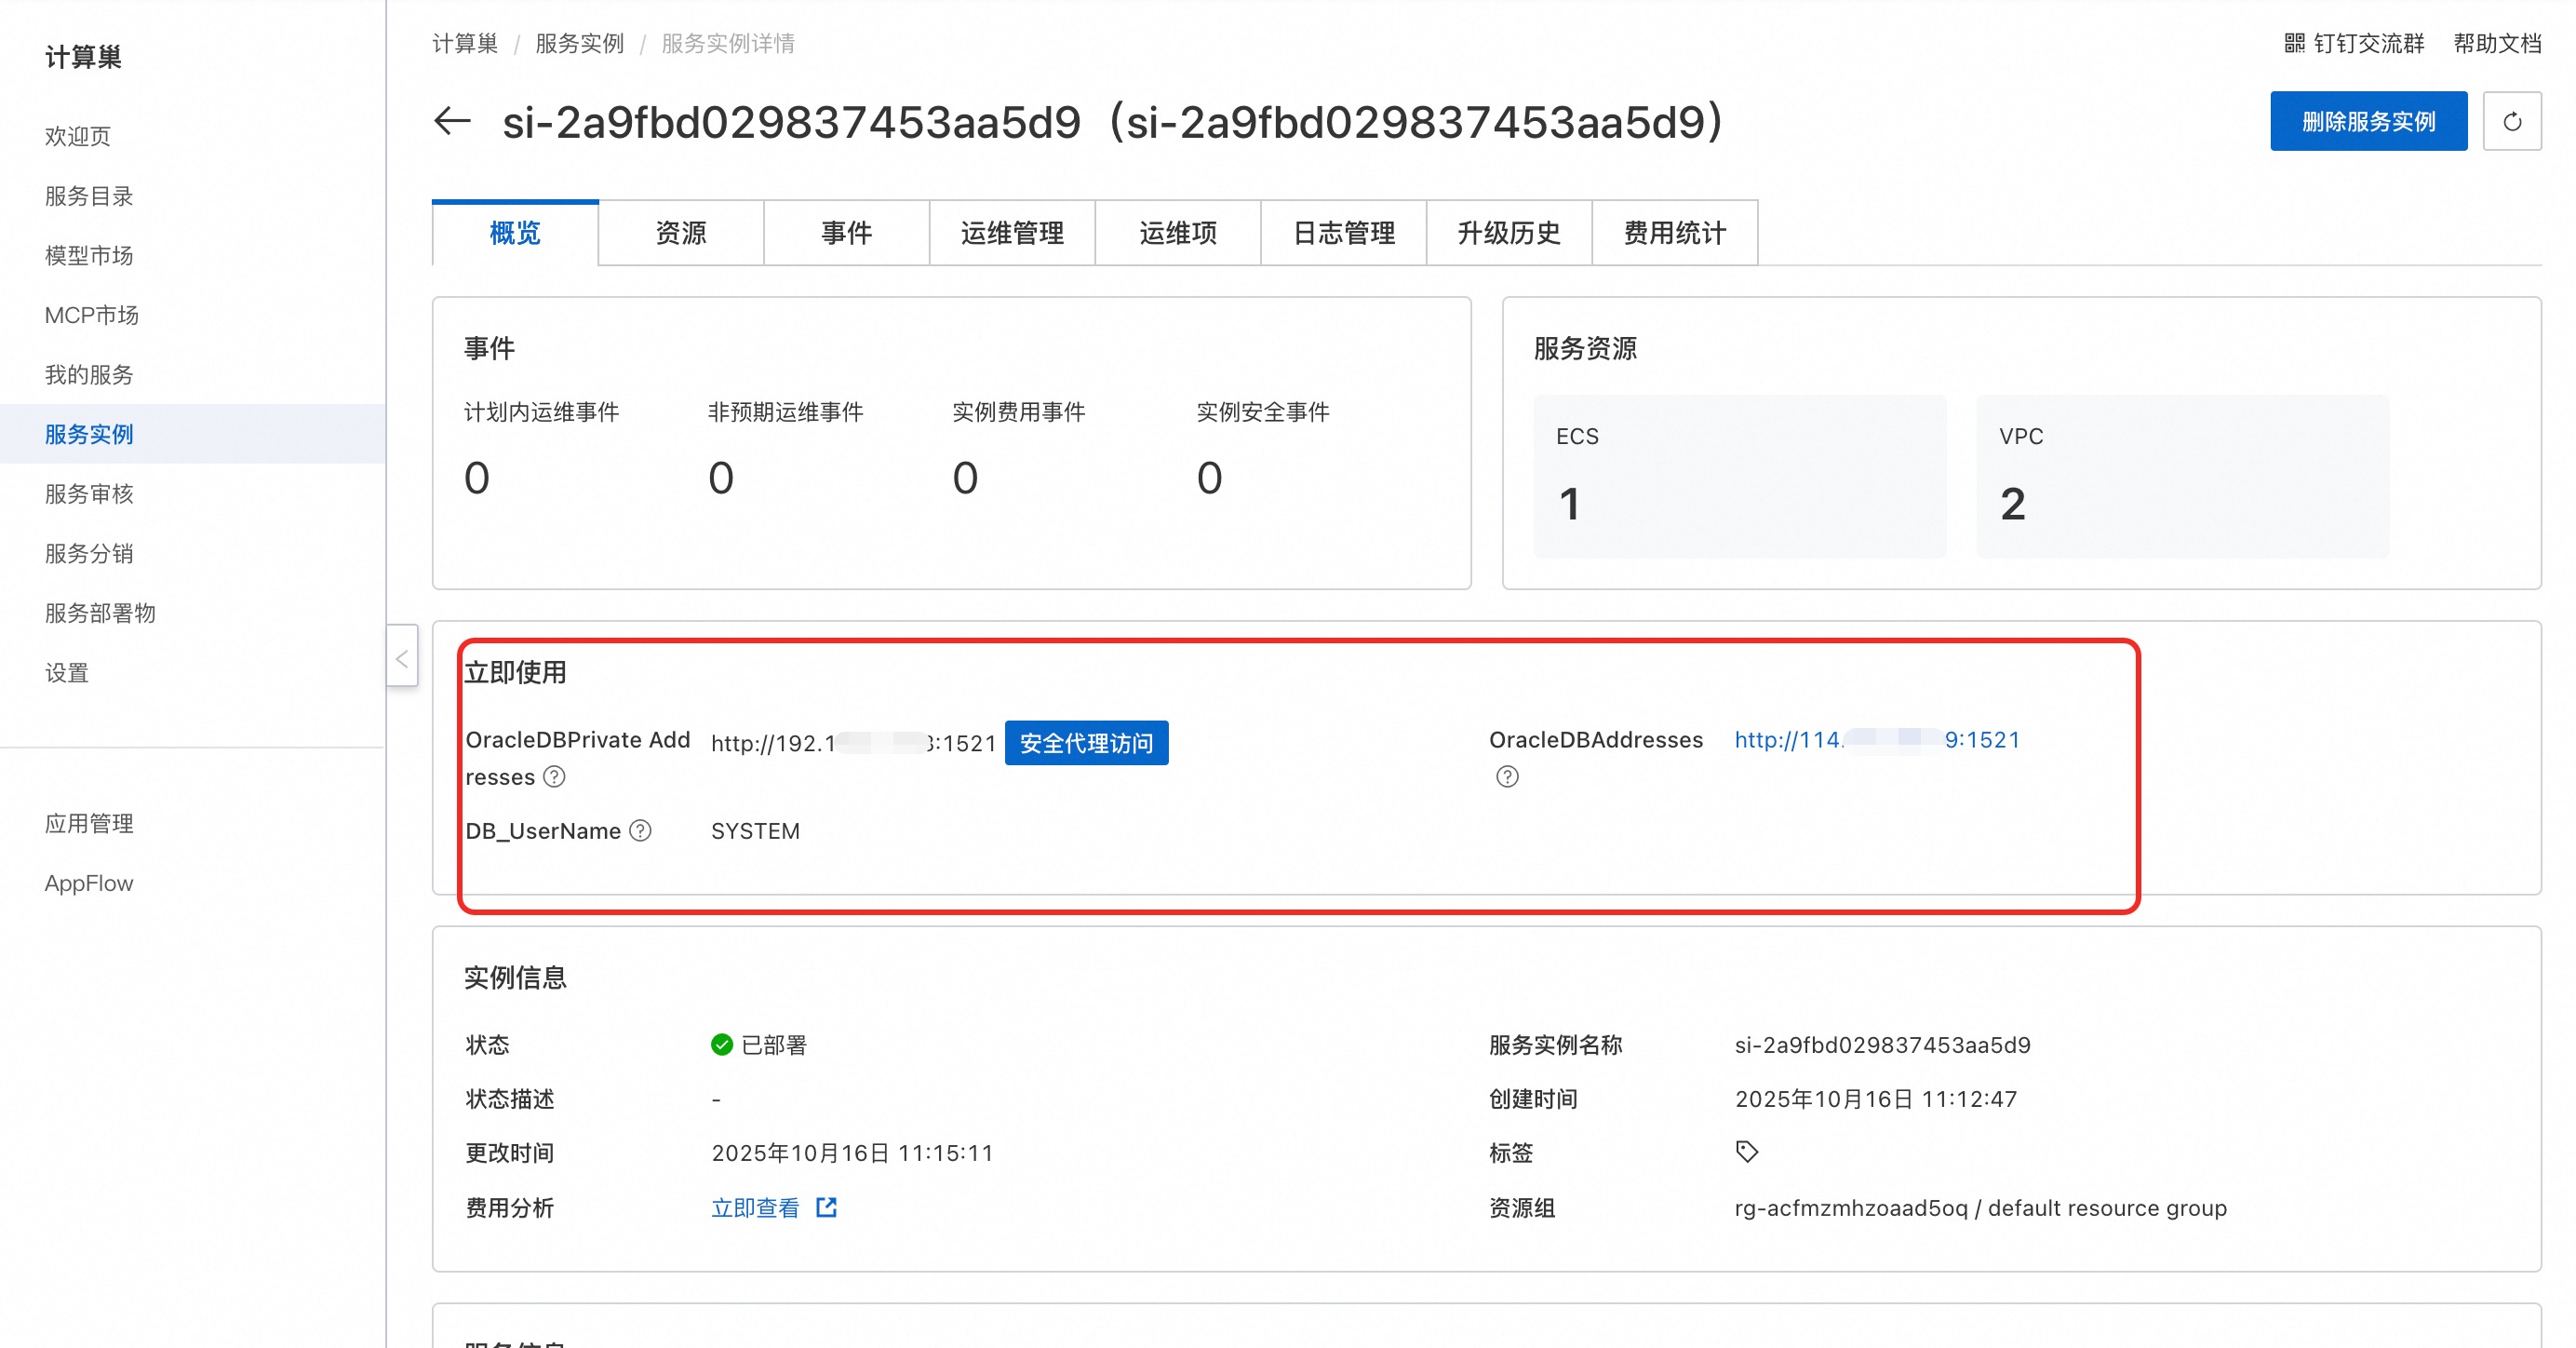Screen dimensions: 2576x1348
Task: Navigate to 服务目录 in sidebar
Action: 89,196
